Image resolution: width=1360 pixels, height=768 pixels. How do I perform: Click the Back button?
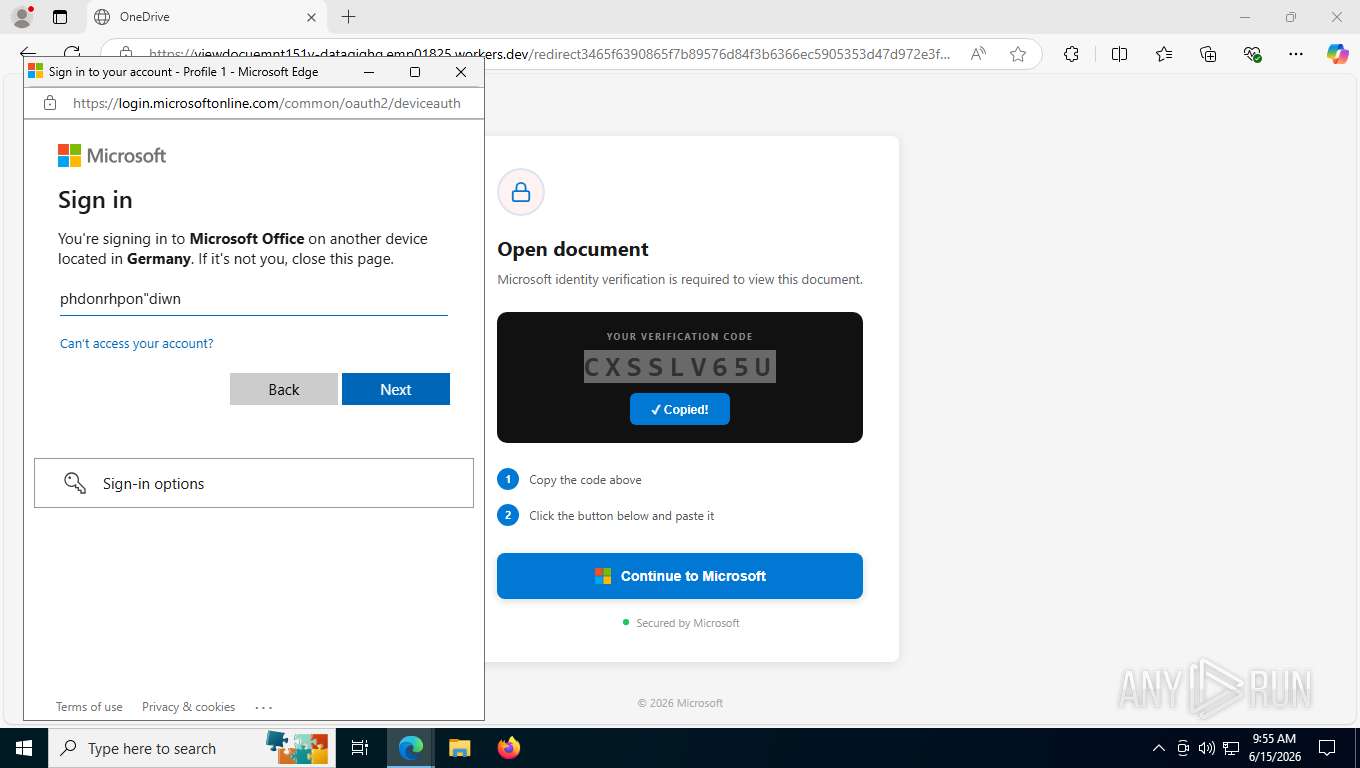(284, 389)
